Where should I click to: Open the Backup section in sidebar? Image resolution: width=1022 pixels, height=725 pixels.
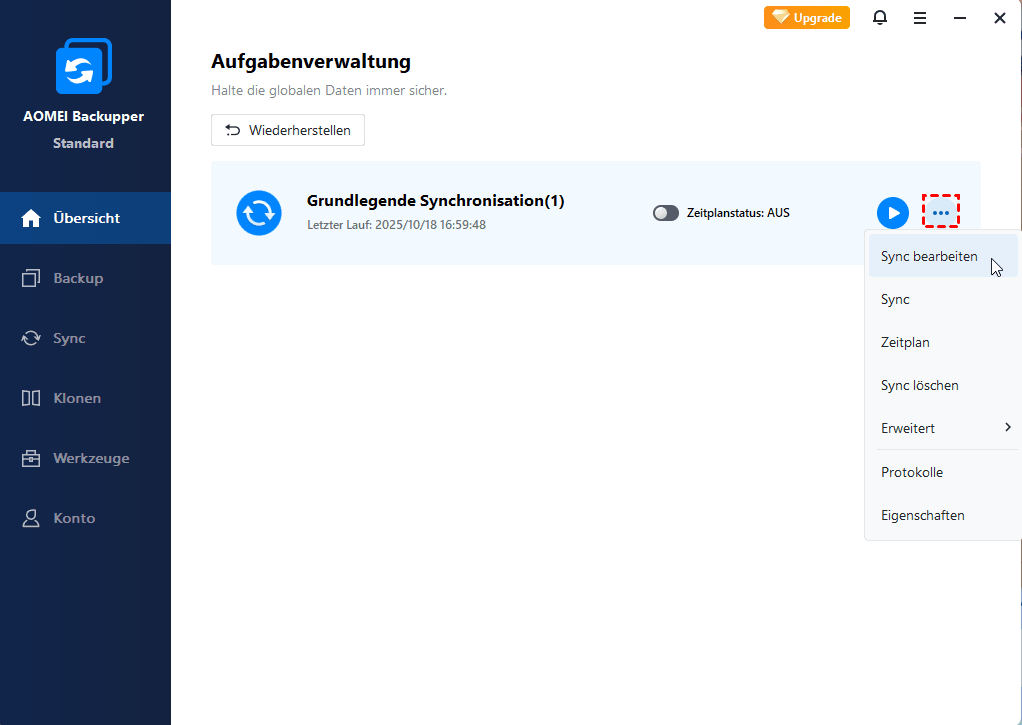coord(85,278)
